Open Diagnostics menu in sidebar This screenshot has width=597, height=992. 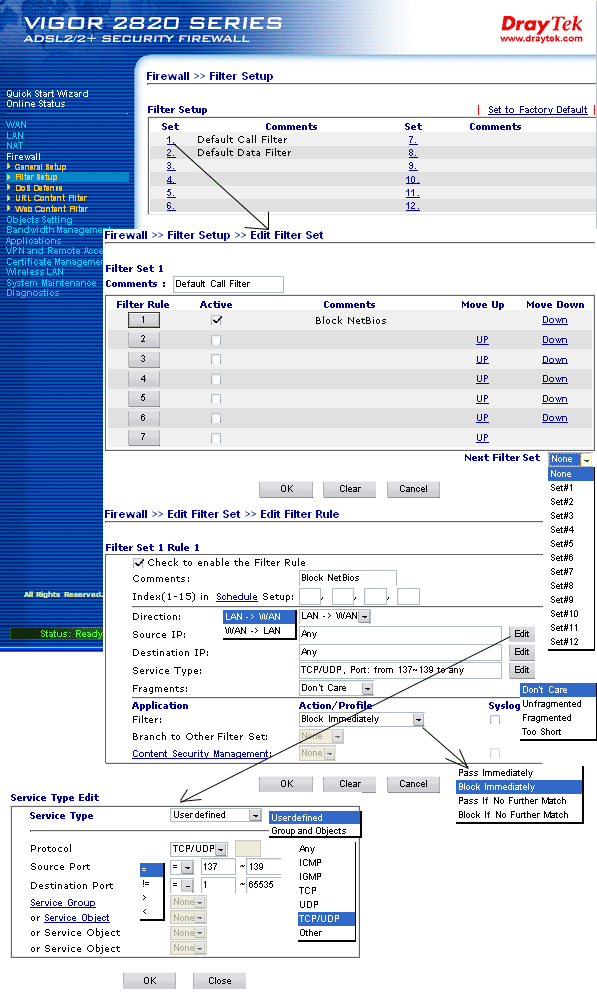[x=32, y=293]
